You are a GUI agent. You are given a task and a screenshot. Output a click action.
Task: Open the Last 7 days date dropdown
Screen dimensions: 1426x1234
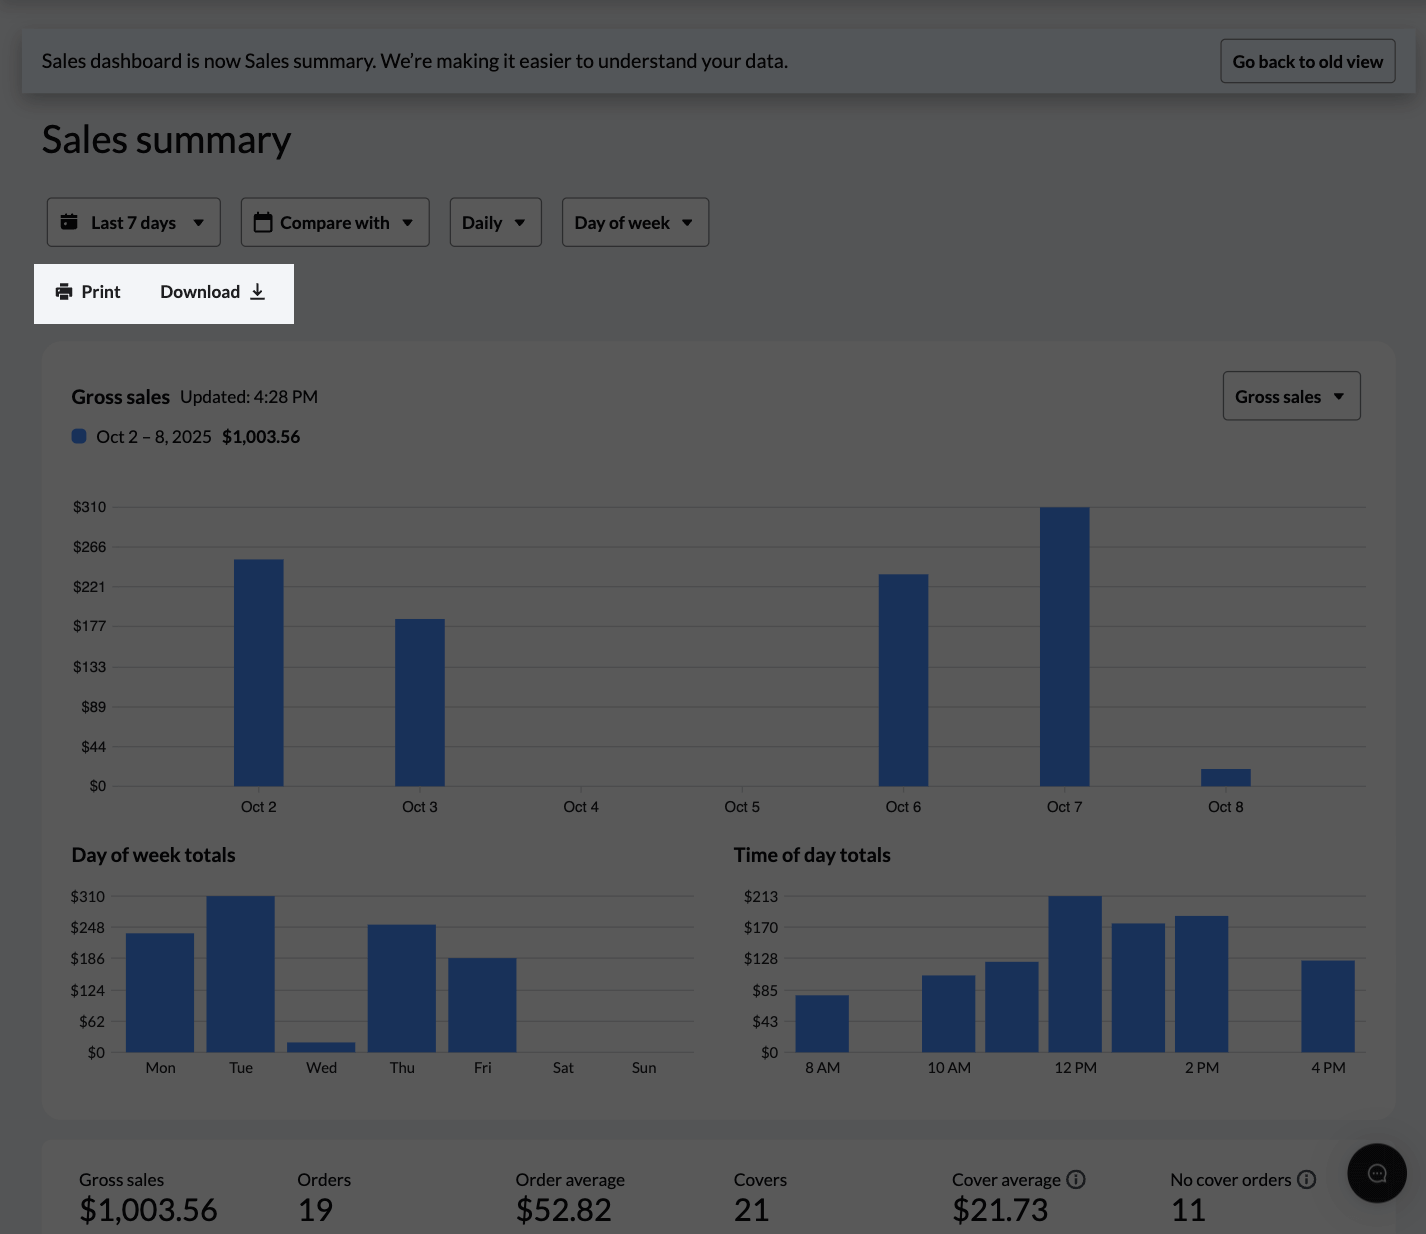click(x=133, y=222)
